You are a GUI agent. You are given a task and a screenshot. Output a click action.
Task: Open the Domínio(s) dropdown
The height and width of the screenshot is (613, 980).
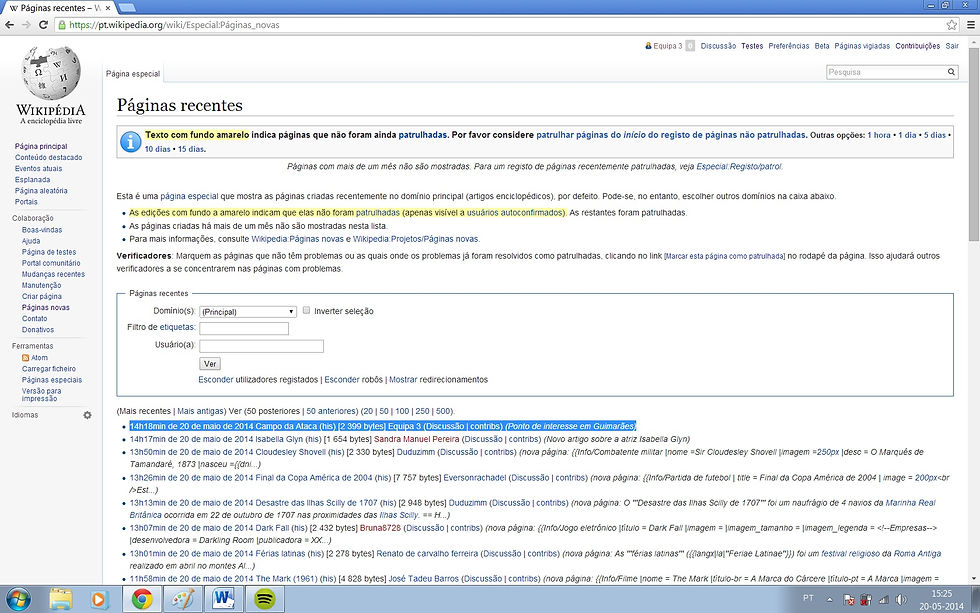(x=248, y=311)
